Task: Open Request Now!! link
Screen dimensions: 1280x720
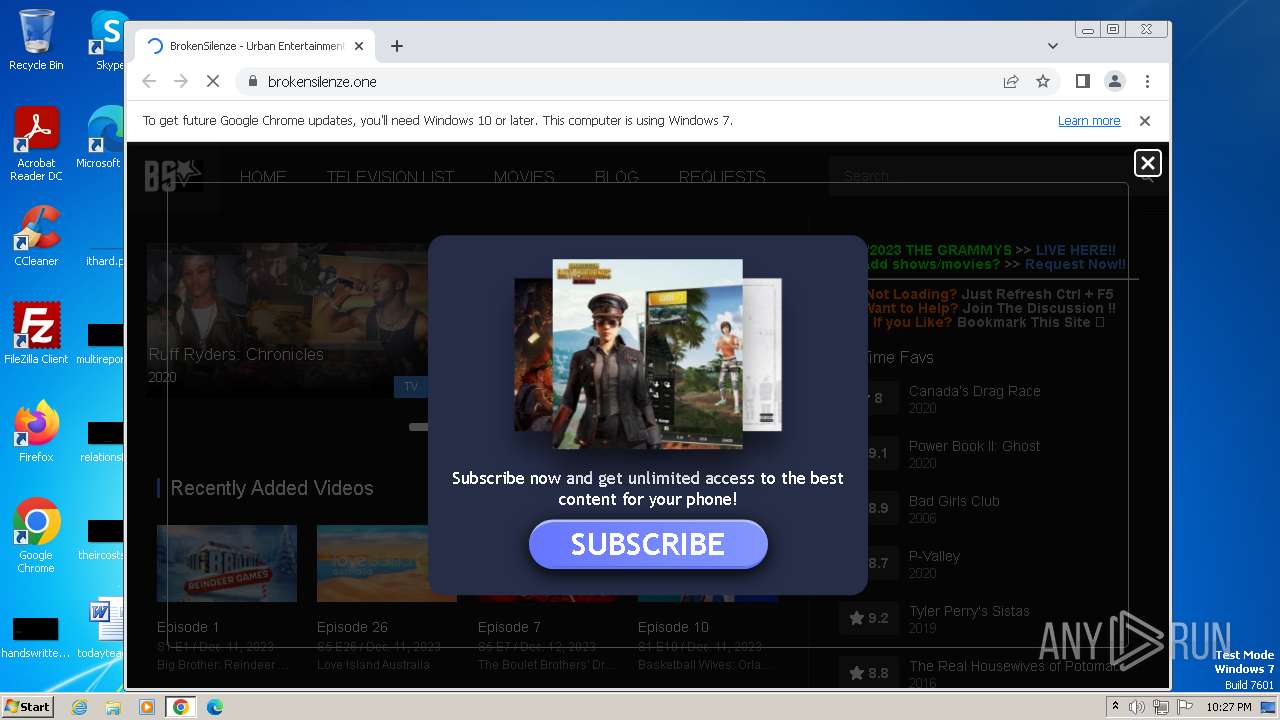Action: click(x=1075, y=264)
